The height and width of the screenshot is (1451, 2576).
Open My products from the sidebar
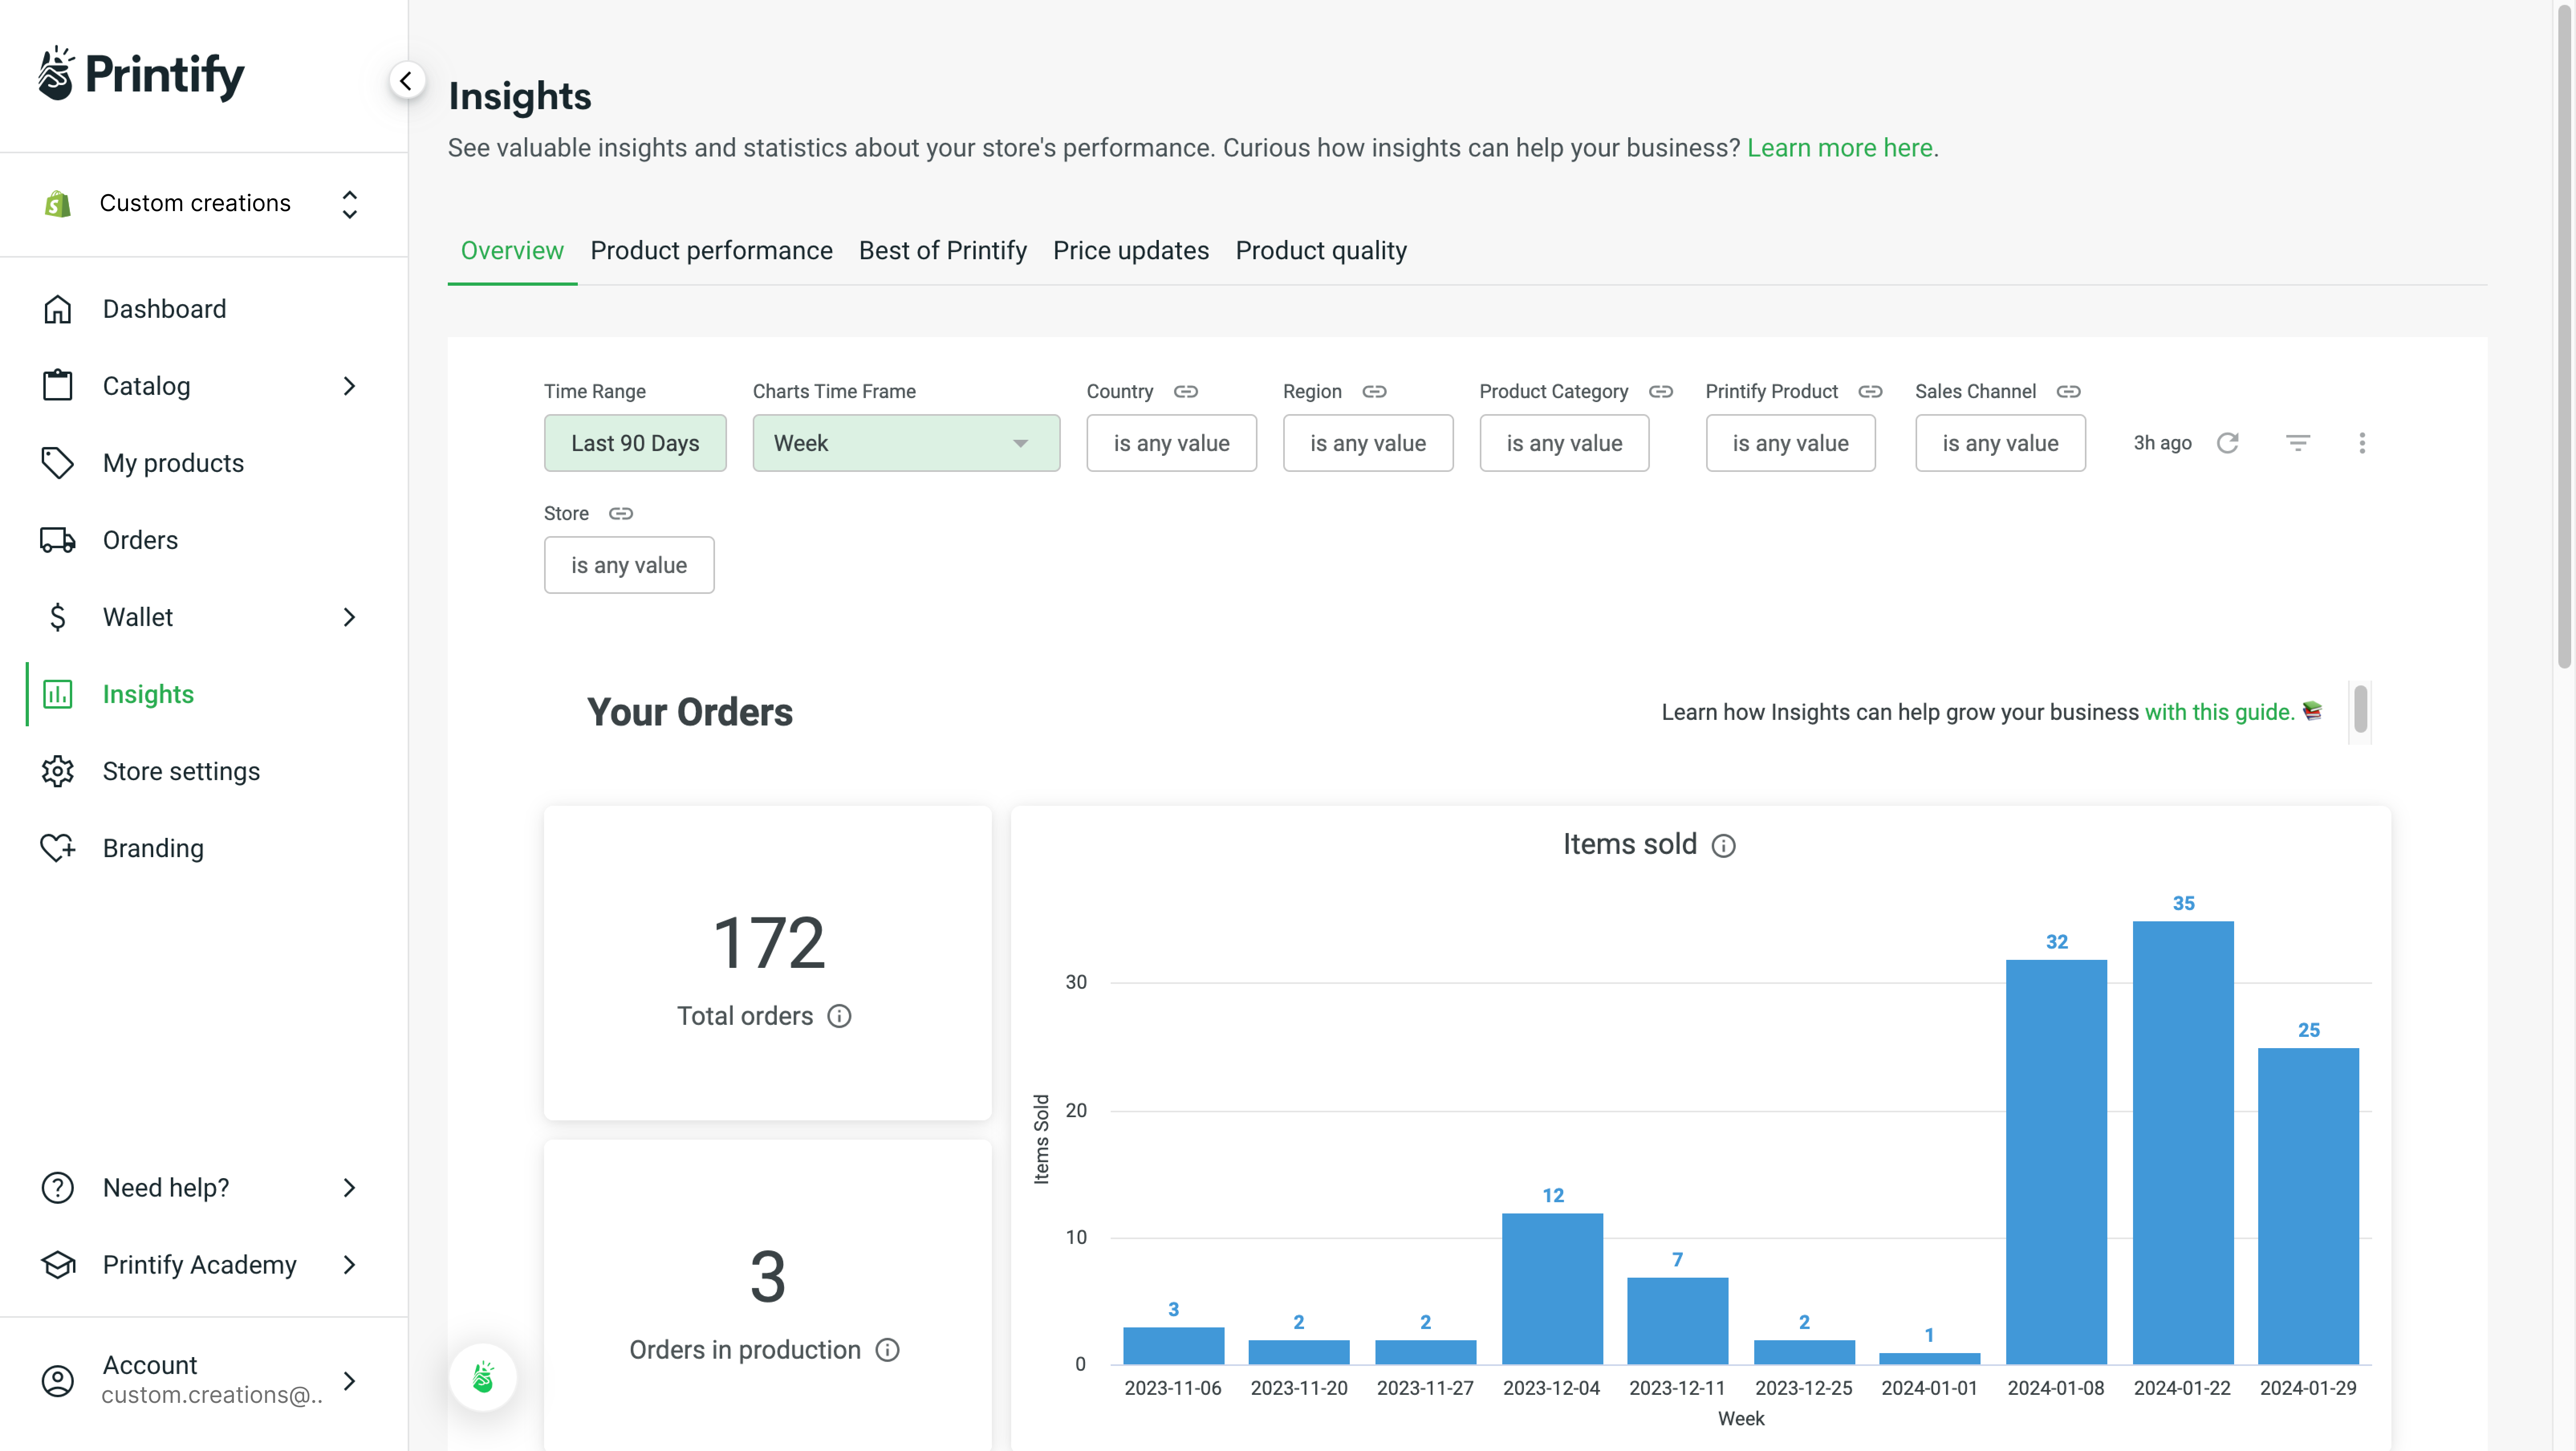tap(172, 462)
